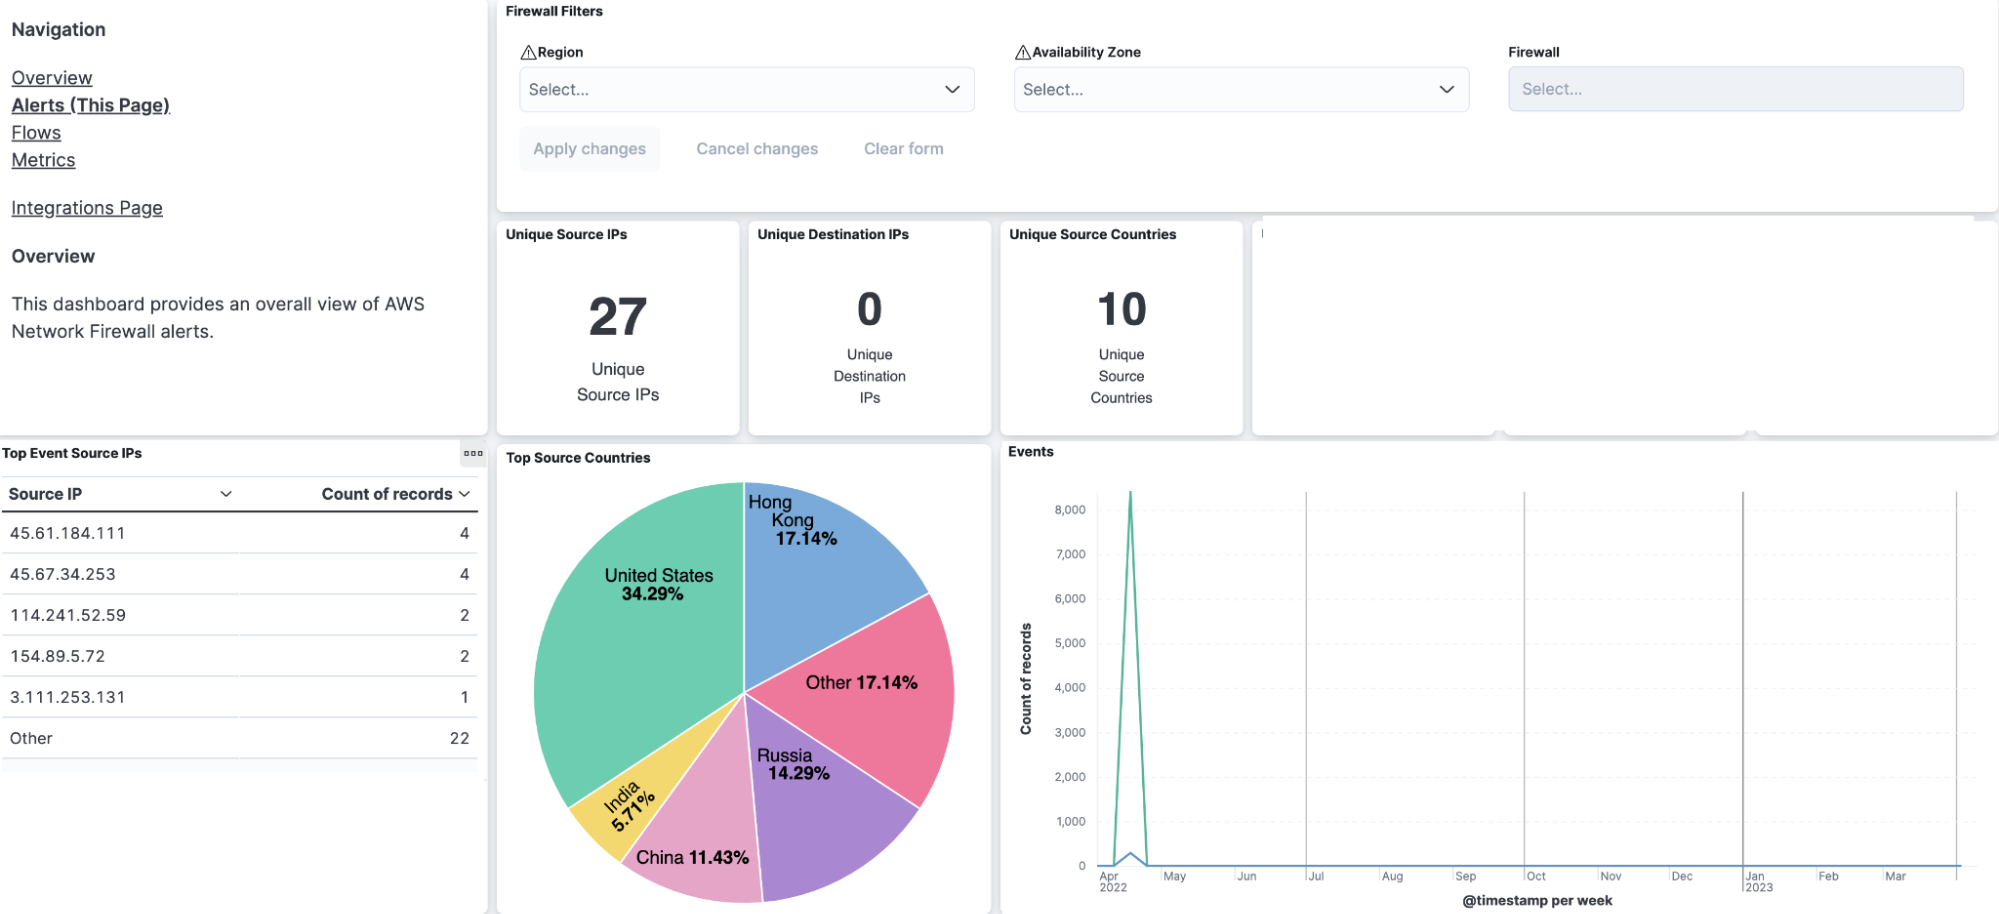Click Cancel changes in Firewall Filters
This screenshot has width=1999, height=914.
pyautogui.click(x=757, y=149)
